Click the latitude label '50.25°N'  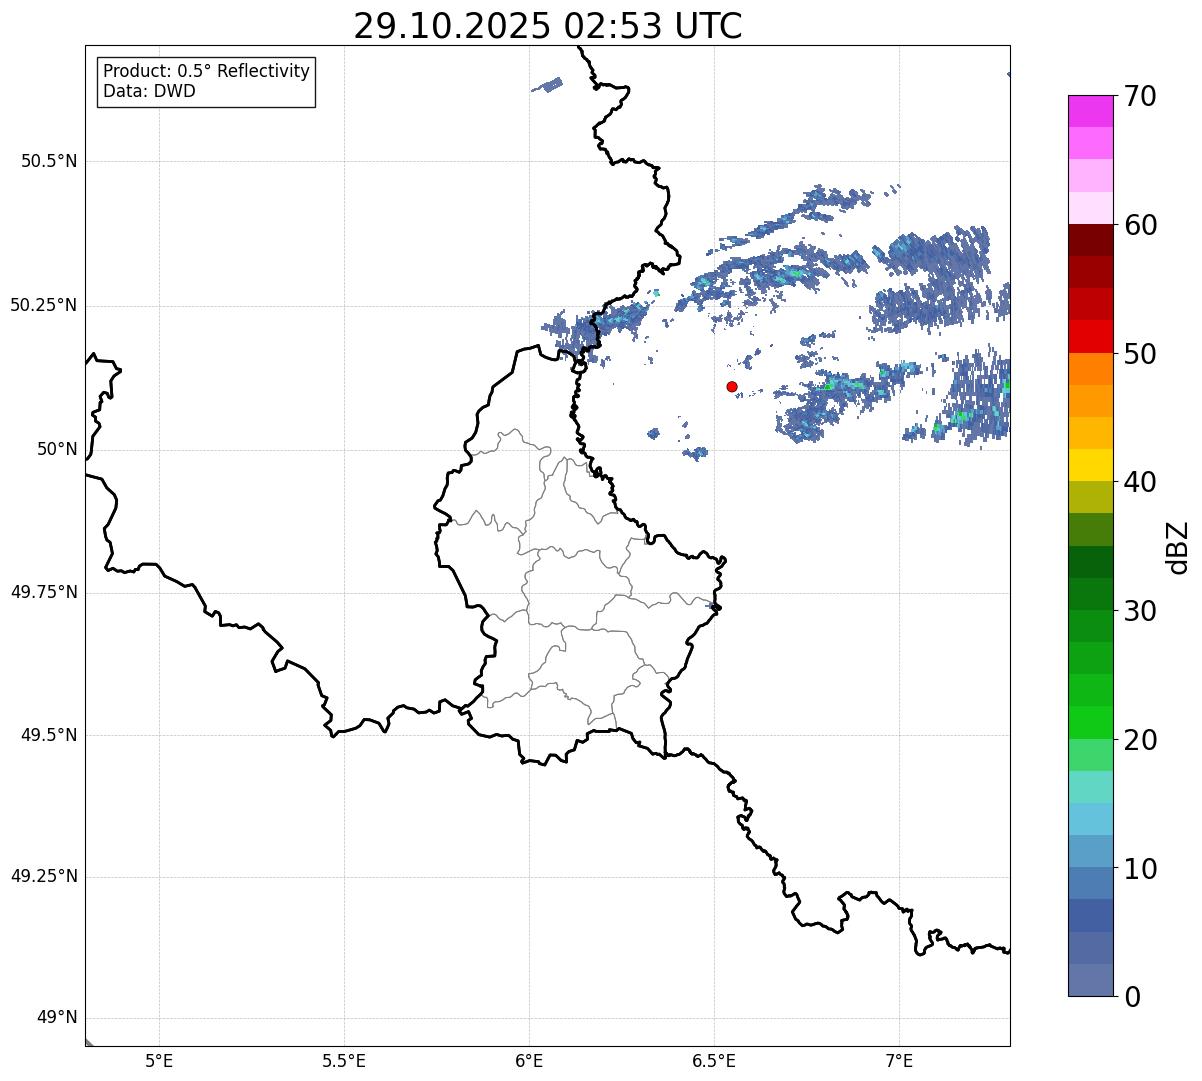pyautogui.click(x=44, y=305)
